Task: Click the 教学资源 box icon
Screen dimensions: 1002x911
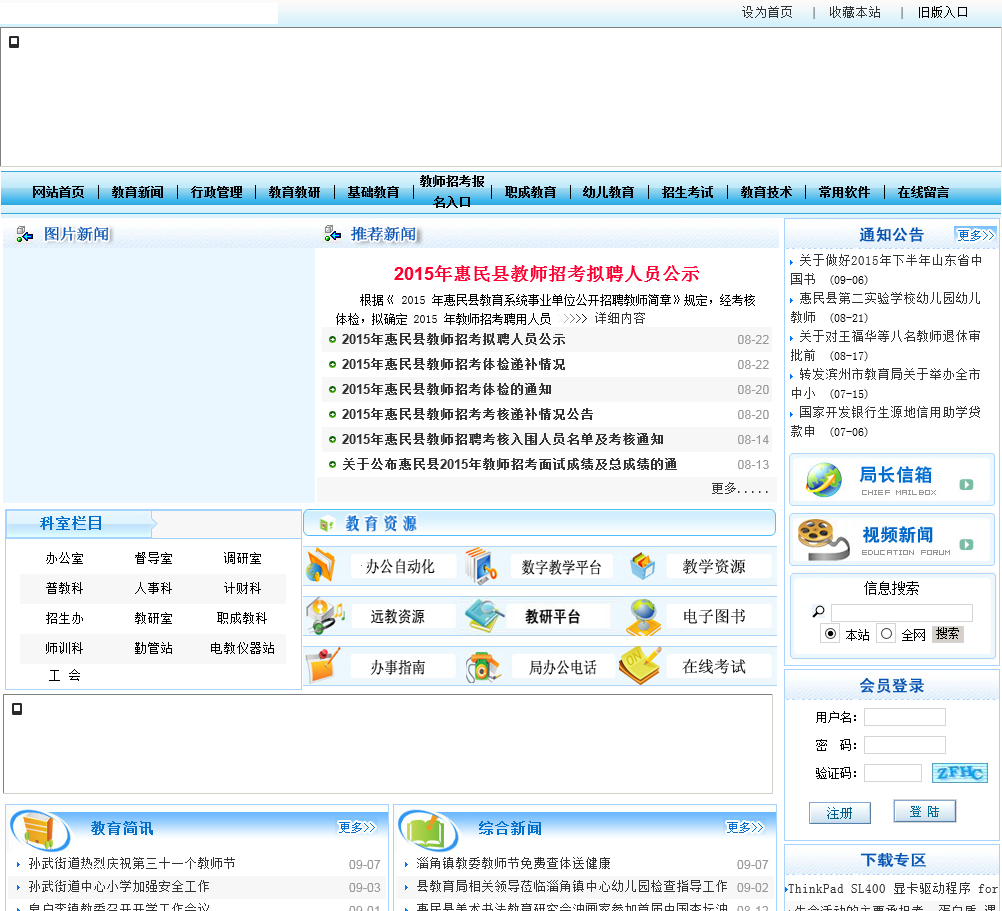Action: 643,566
